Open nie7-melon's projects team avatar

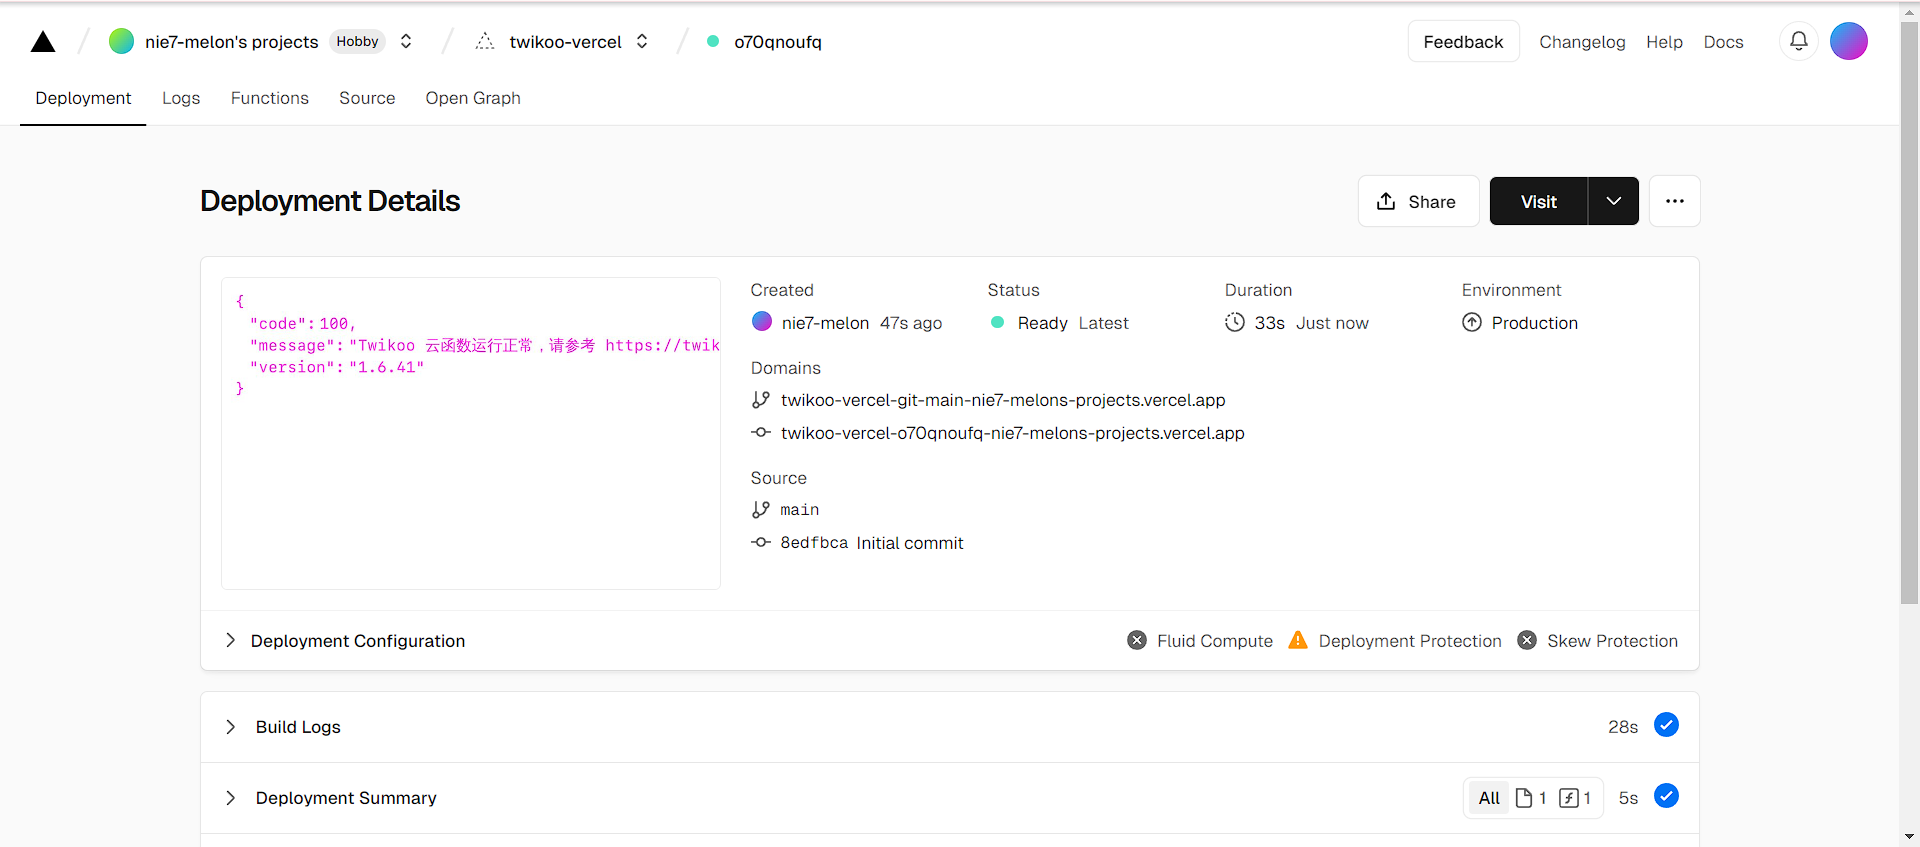[121, 41]
